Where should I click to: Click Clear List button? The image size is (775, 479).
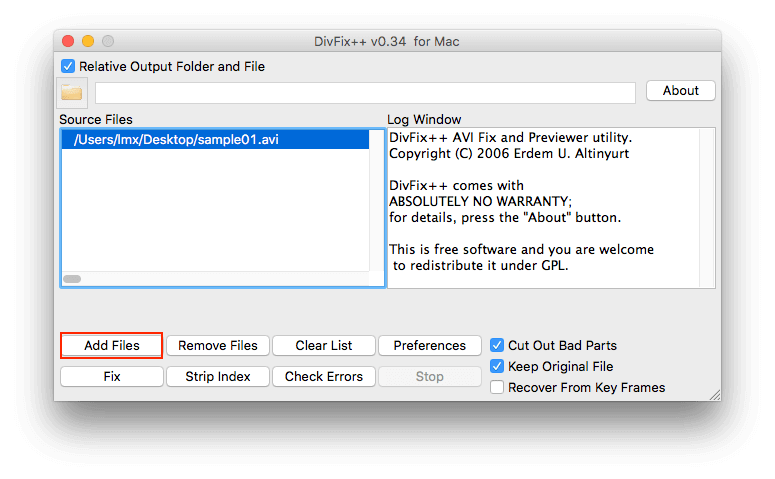pyautogui.click(x=324, y=345)
